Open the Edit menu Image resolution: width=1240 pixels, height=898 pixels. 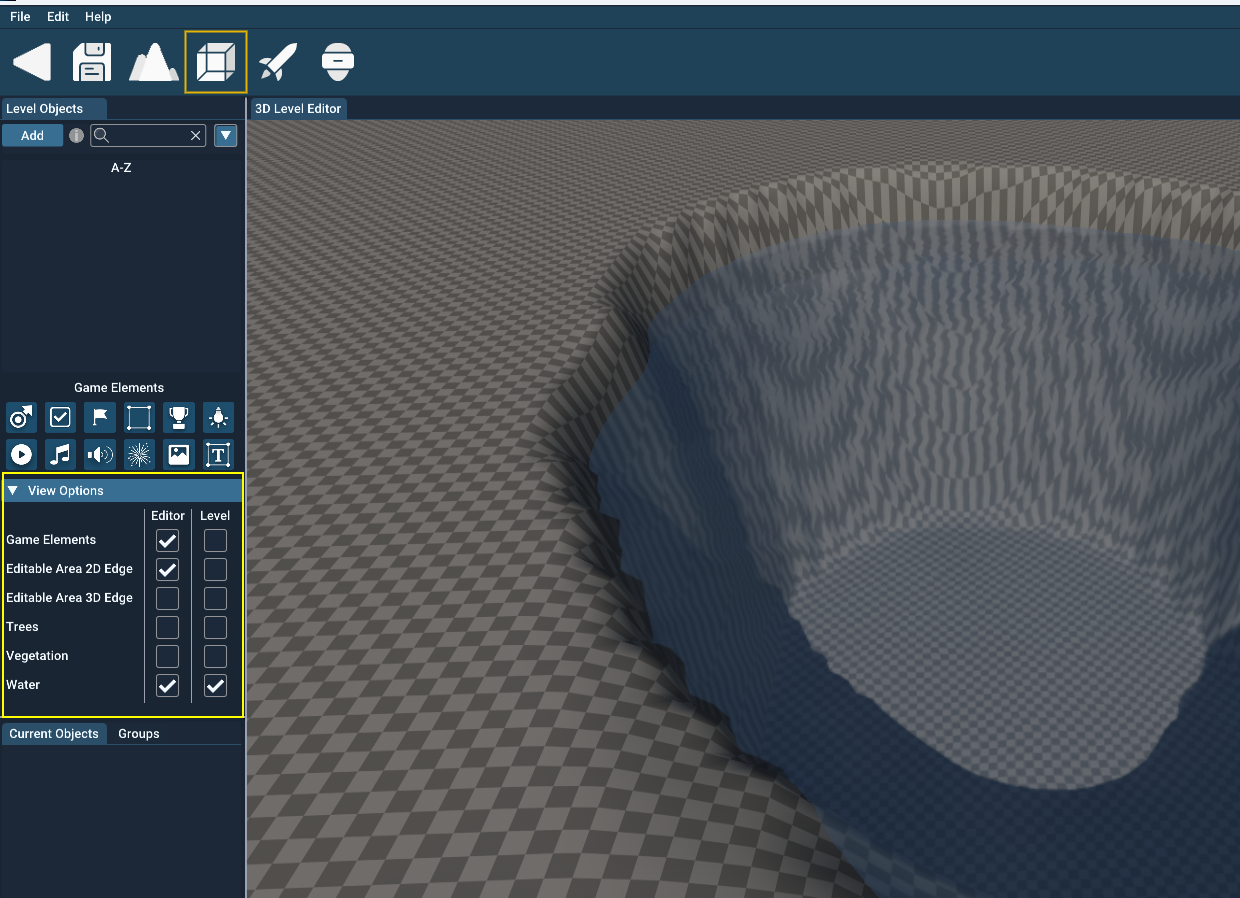(57, 16)
